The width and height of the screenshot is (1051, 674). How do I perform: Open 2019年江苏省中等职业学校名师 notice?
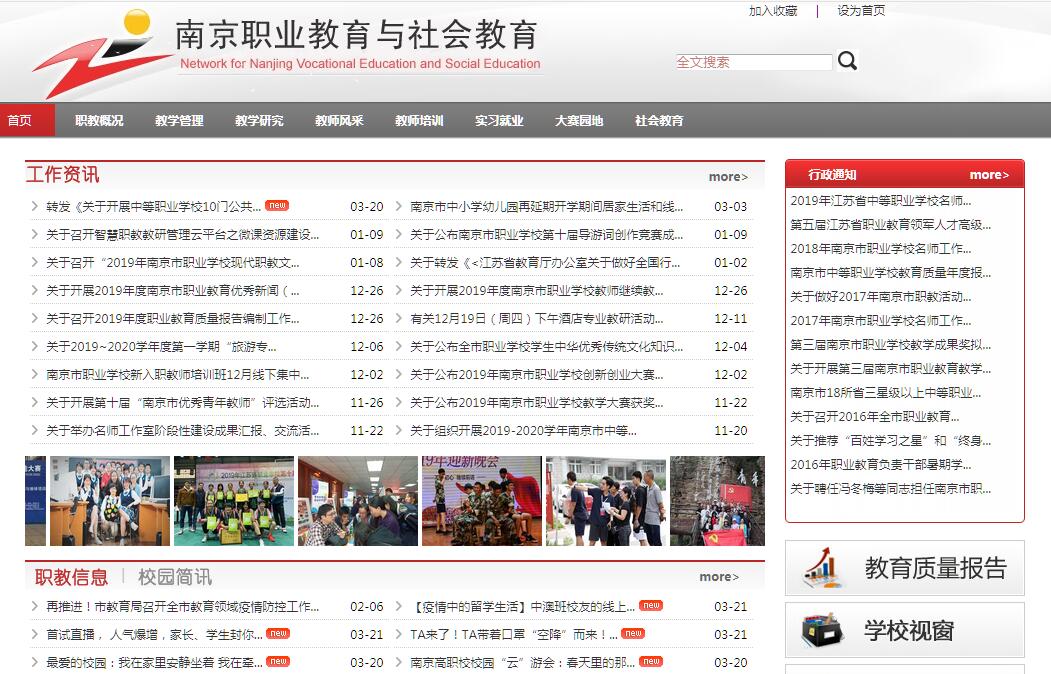[x=881, y=201]
